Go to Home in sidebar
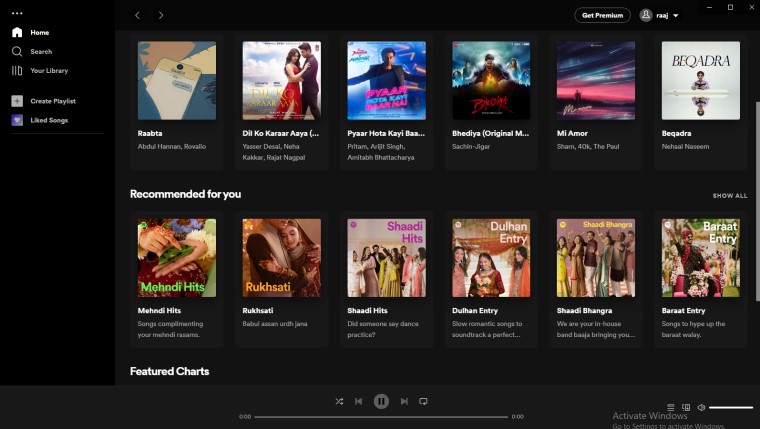This screenshot has height=429, width=760. 30,32
